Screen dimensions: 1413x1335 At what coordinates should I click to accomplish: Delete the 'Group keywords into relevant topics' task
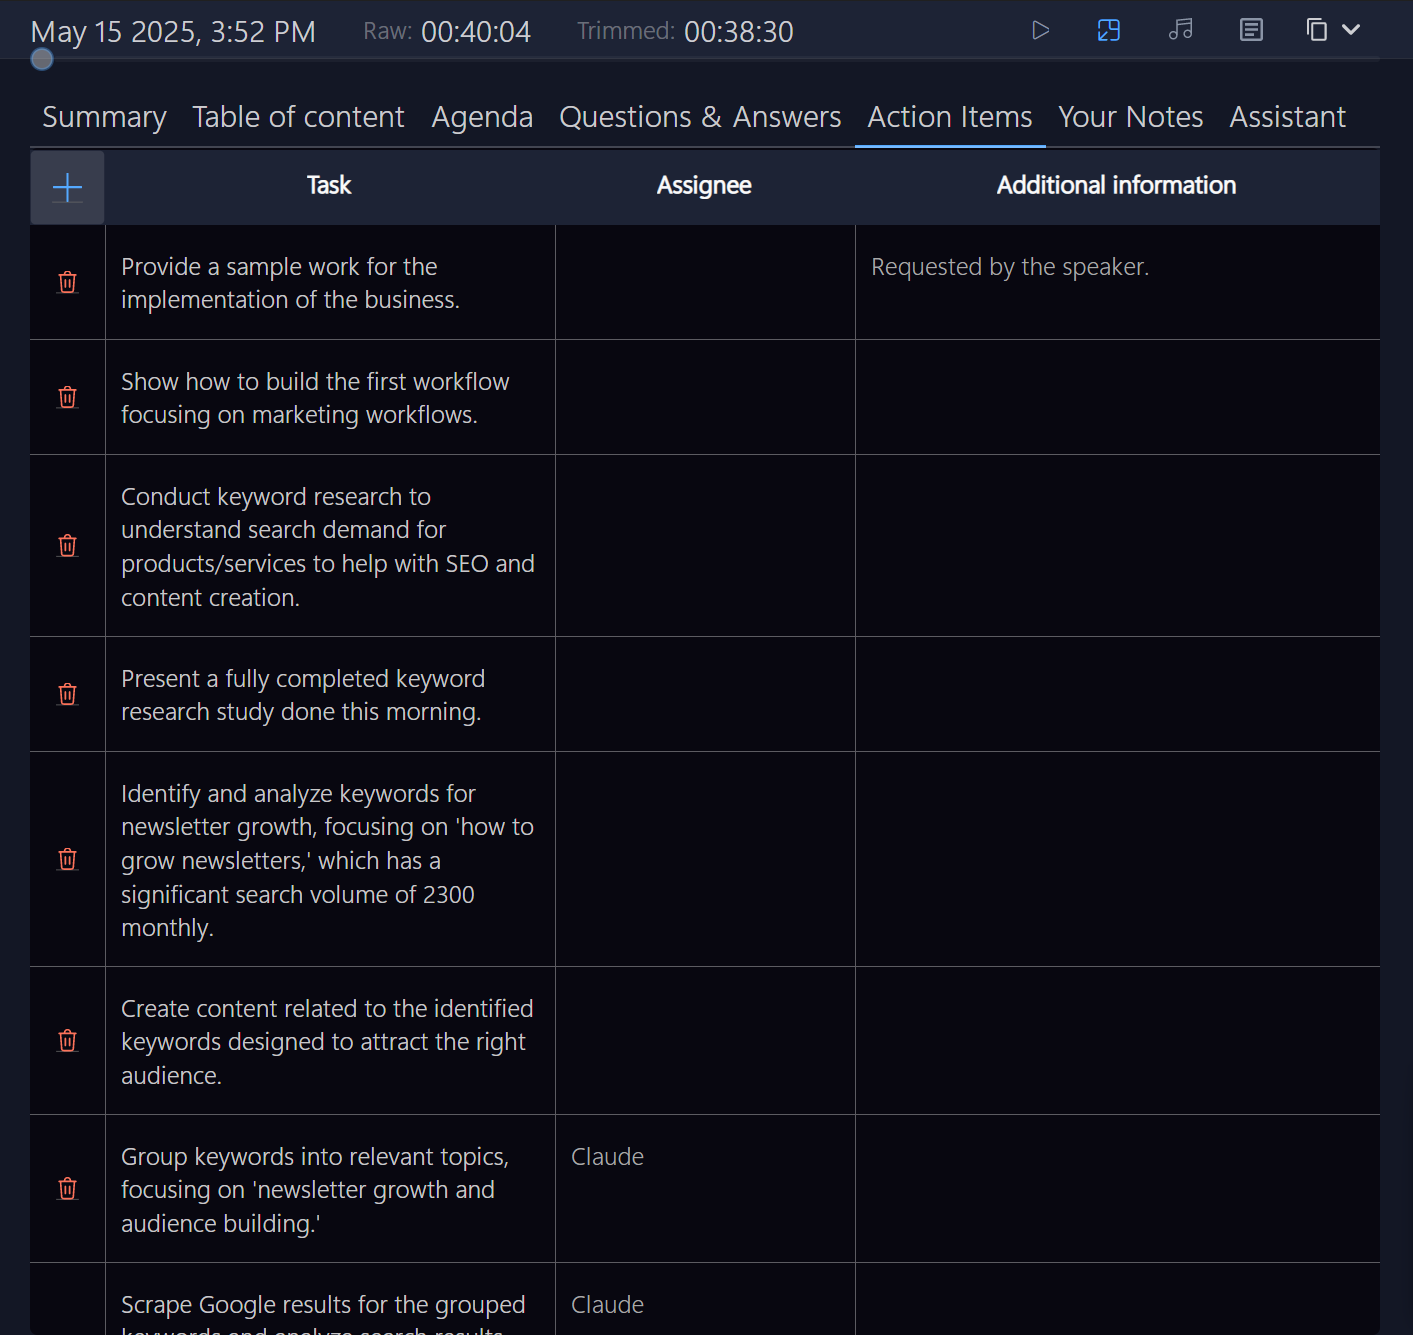coord(67,1189)
